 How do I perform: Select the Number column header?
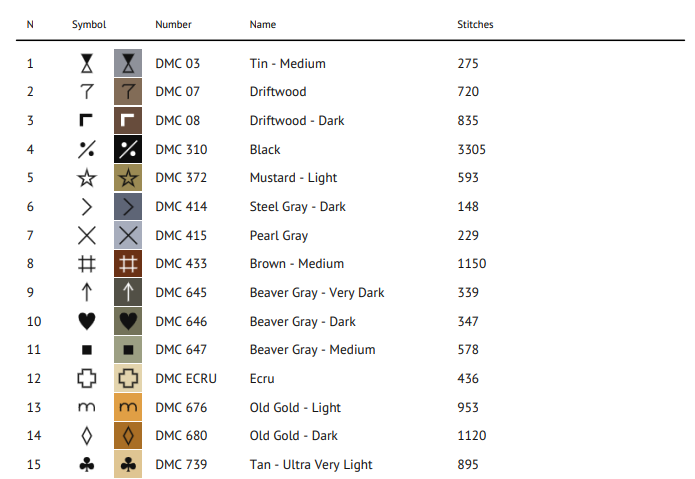click(173, 24)
